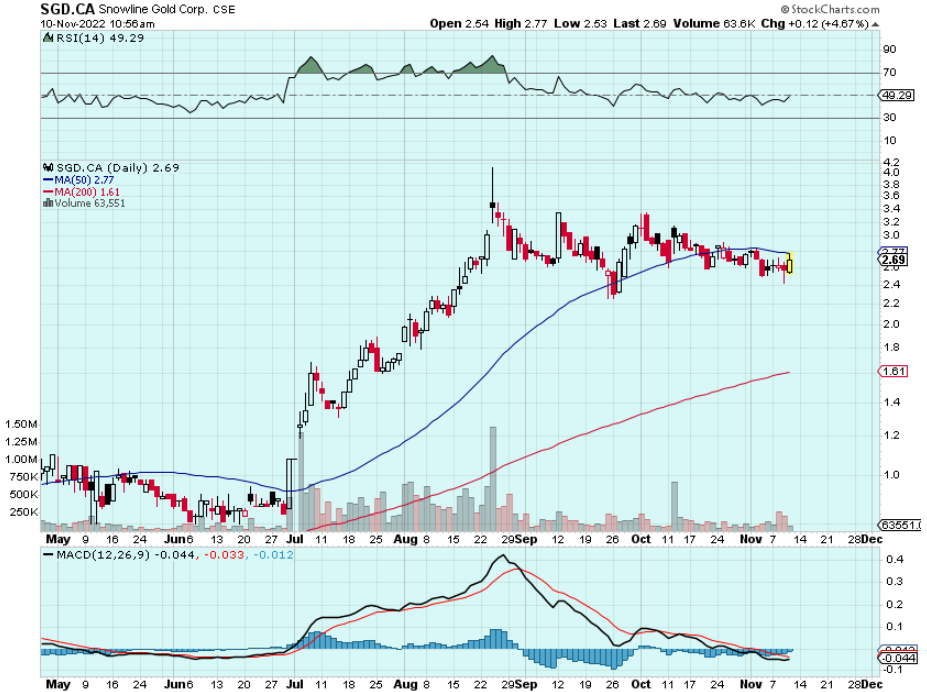Click the Jul date label below the price panel

[294, 539]
